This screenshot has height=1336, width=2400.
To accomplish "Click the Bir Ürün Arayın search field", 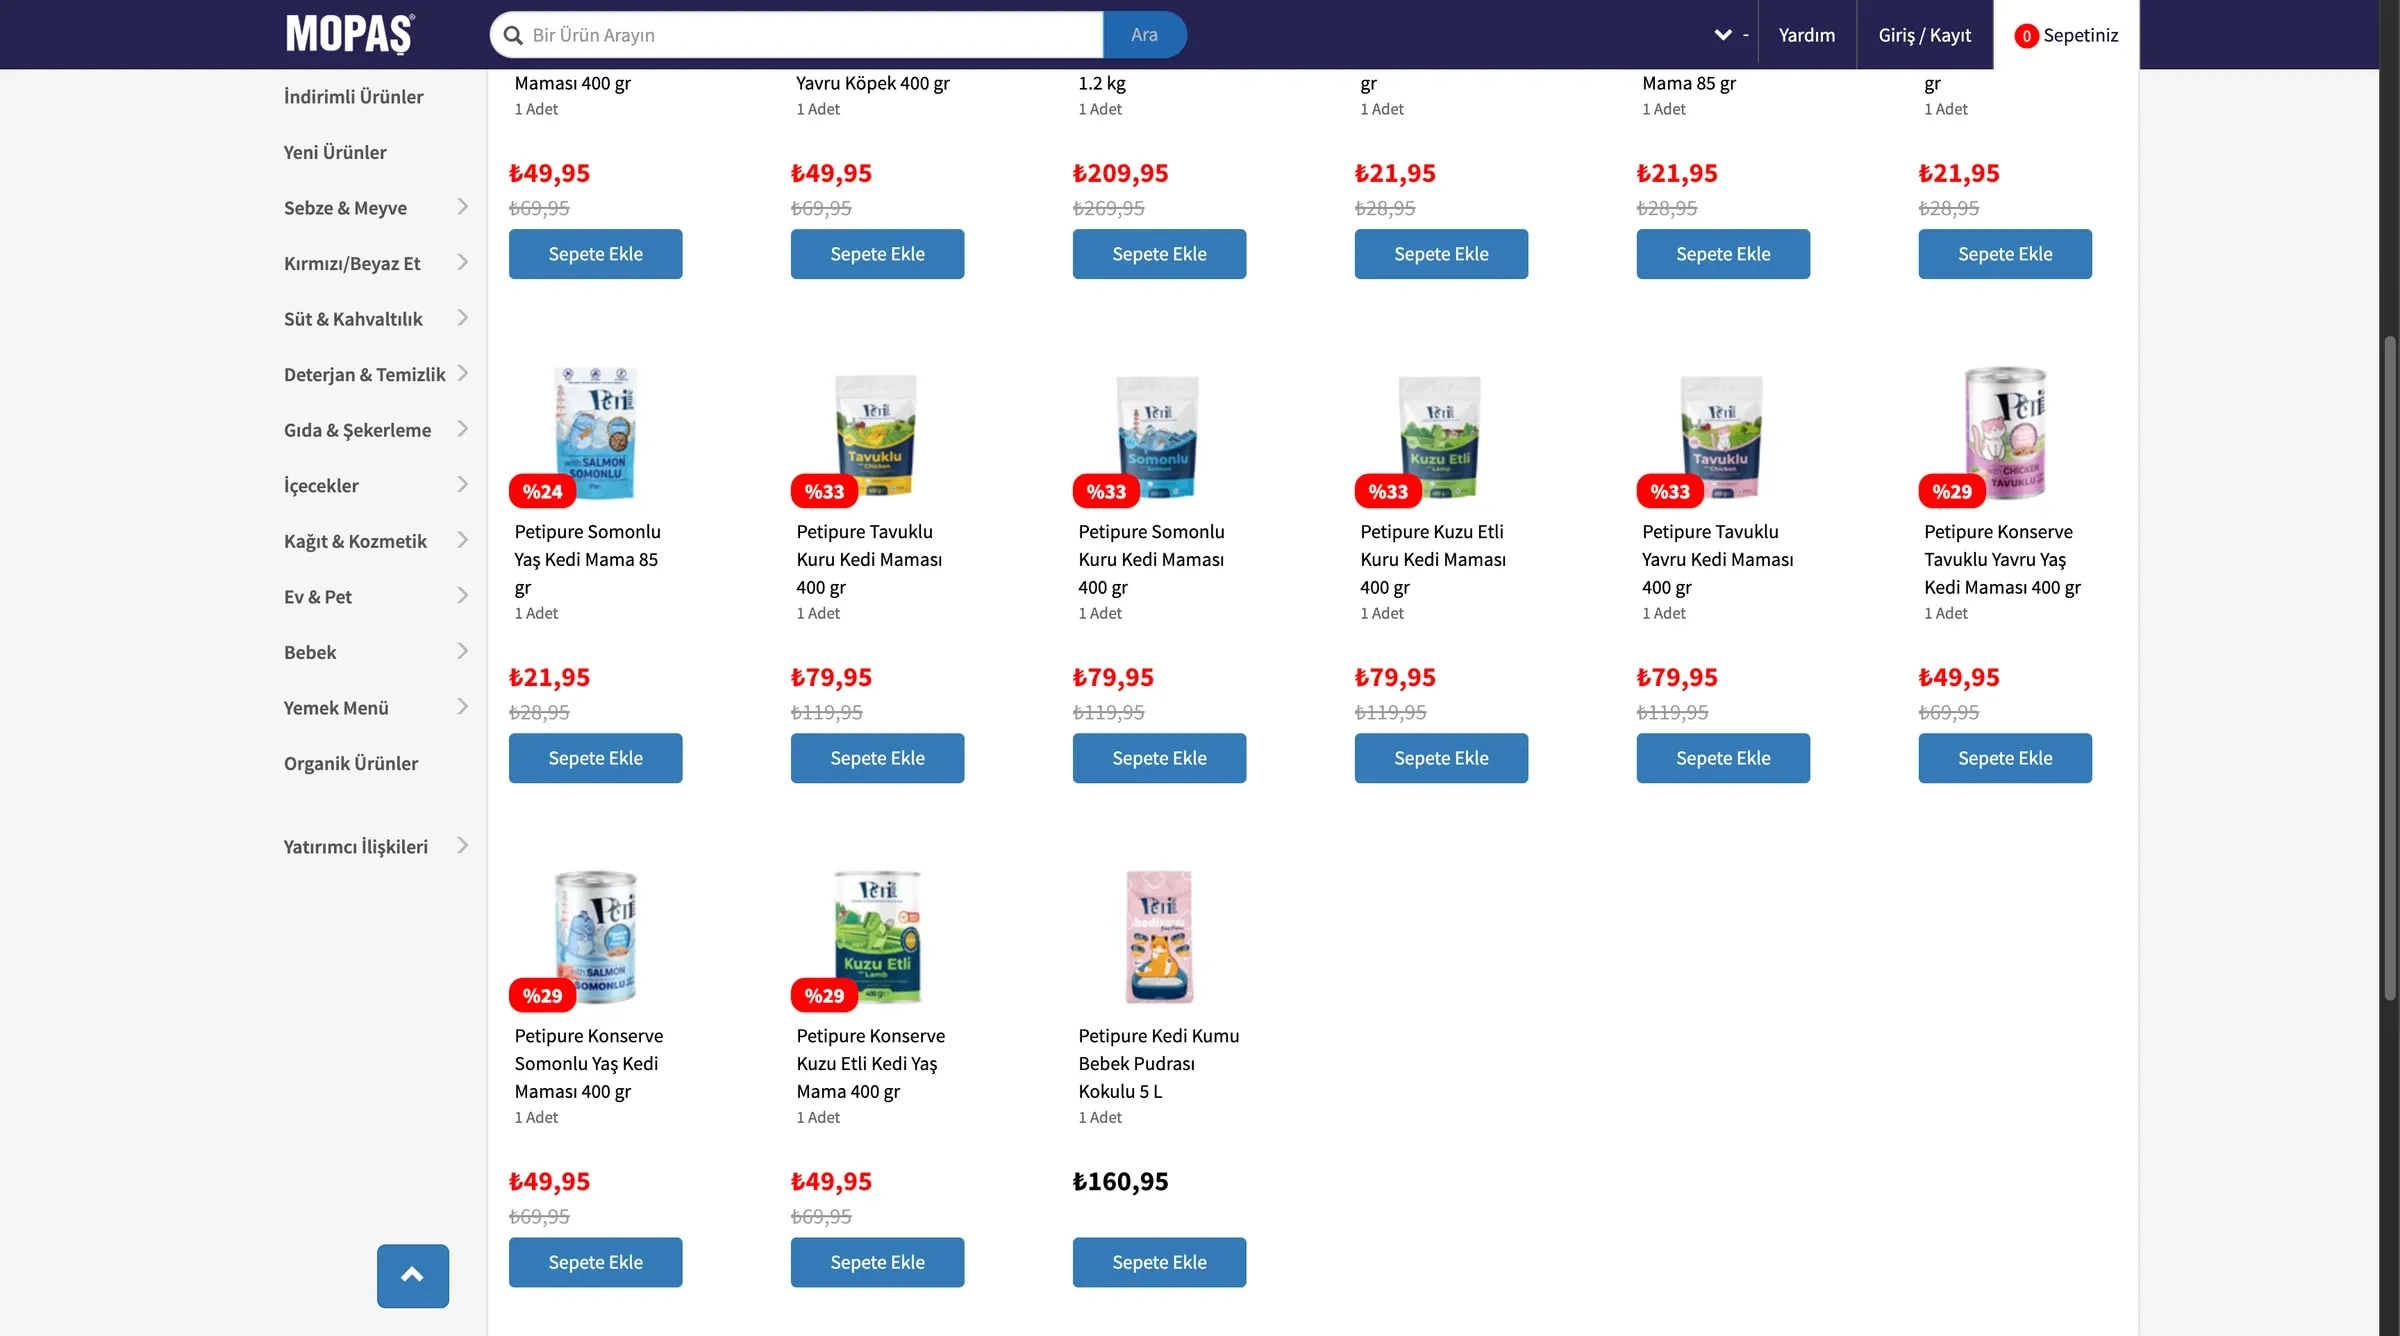I will click(810, 35).
